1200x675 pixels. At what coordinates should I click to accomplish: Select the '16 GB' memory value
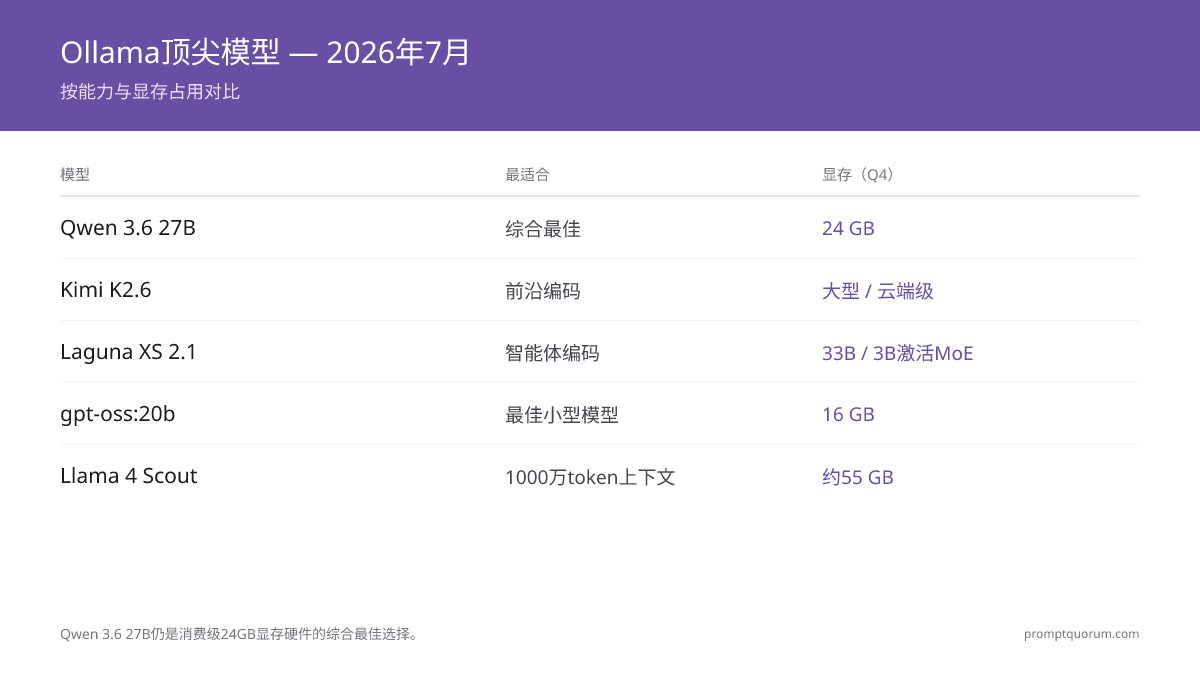click(848, 415)
